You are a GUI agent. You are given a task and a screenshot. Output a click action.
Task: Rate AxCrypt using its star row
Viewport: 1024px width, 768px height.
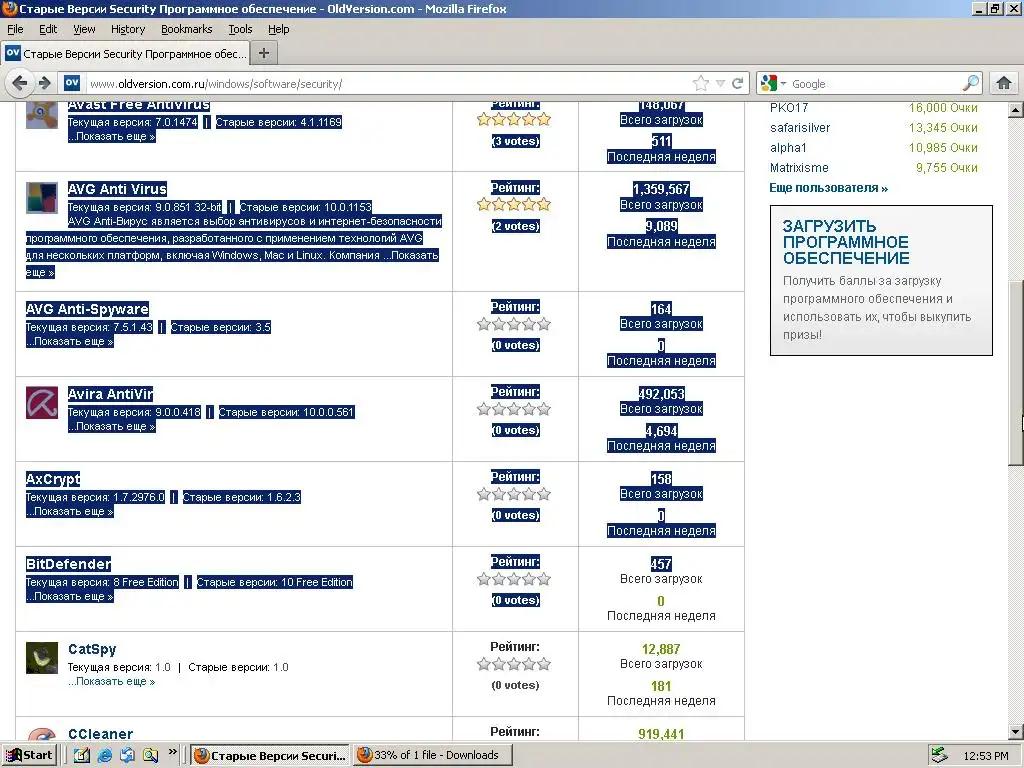click(x=514, y=494)
